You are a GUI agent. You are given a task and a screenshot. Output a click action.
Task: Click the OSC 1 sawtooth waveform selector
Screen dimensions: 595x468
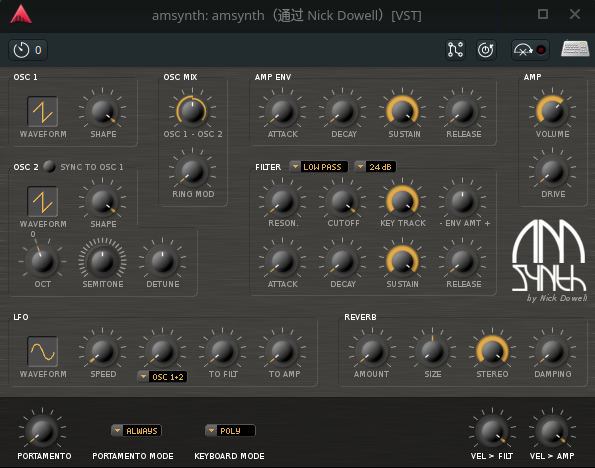point(42,112)
